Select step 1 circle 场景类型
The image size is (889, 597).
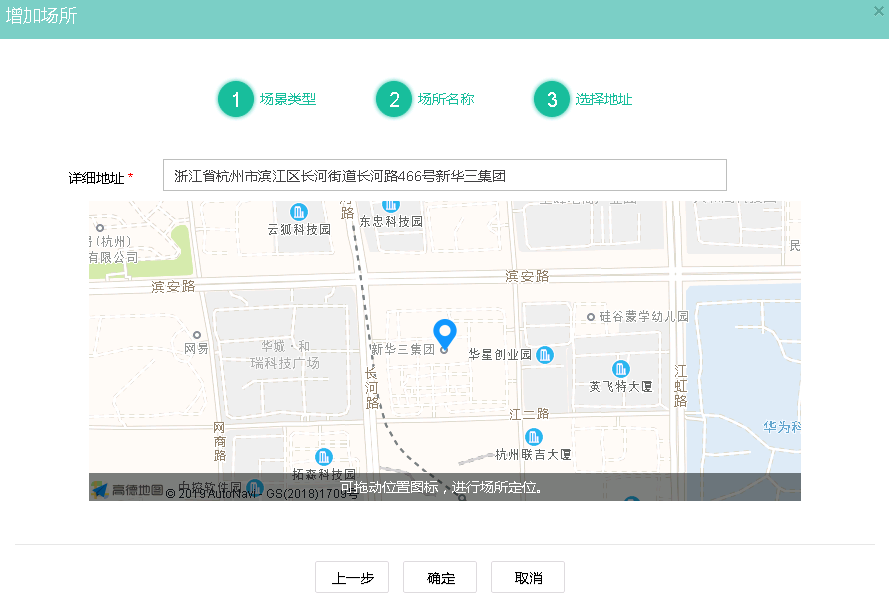click(235, 99)
